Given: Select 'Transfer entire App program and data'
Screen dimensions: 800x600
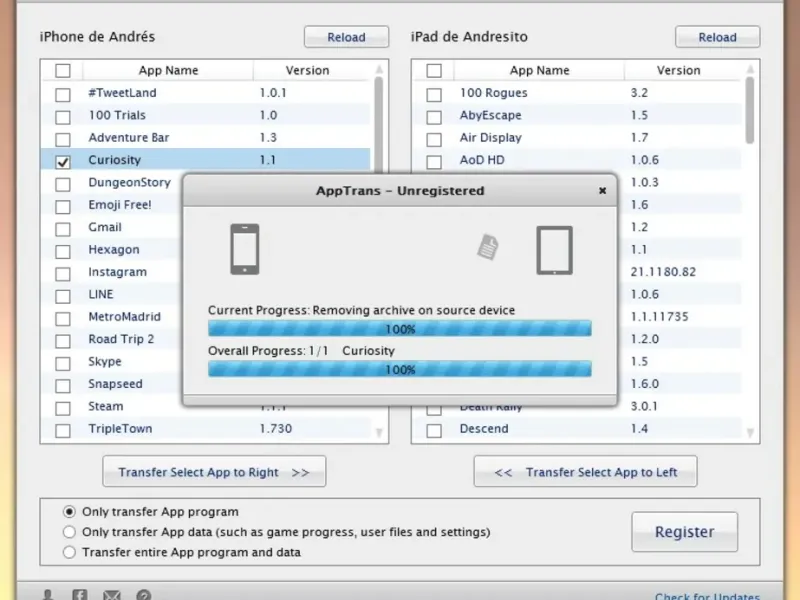Looking at the screenshot, I should click(69, 552).
